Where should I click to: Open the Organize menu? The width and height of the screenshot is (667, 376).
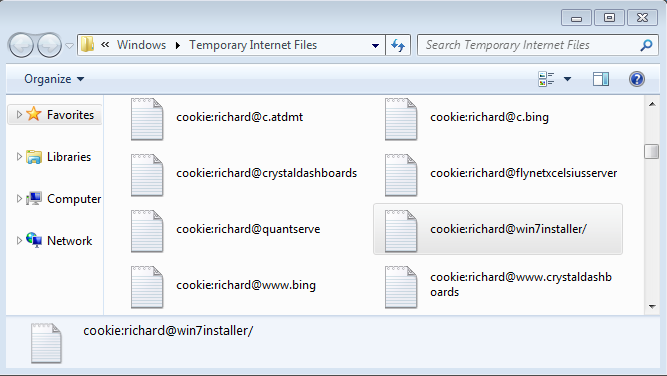pos(54,79)
